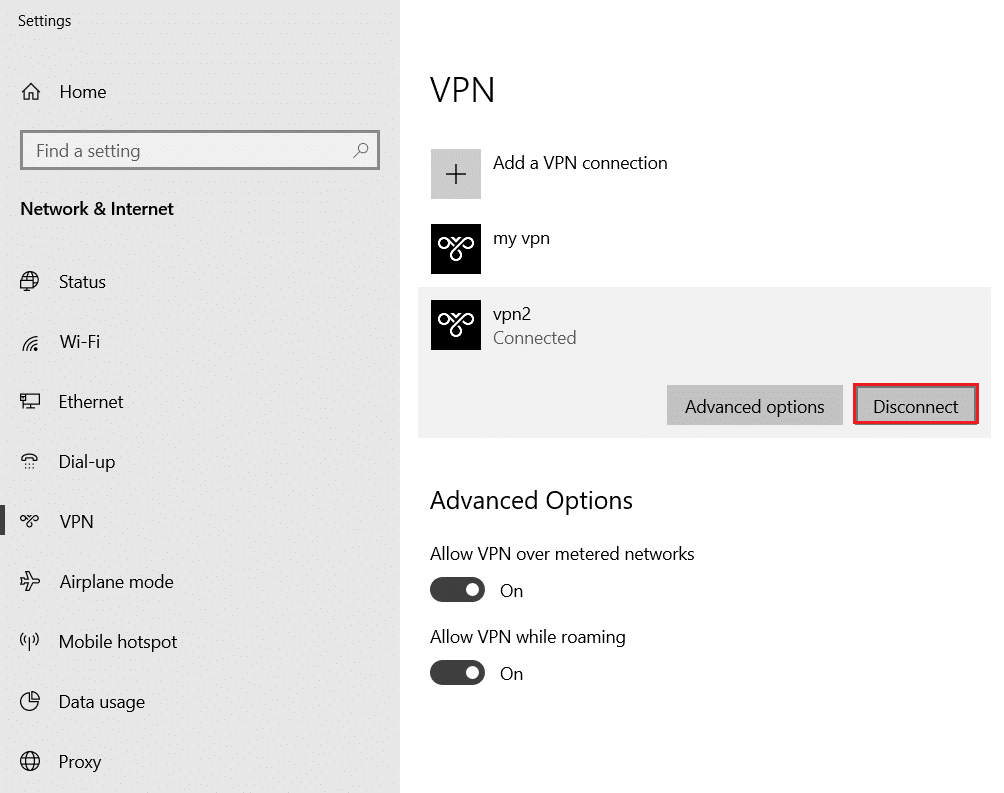This screenshot has width=1004, height=793.
Task: Open Mobile hotspot via antenna icon
Action: point(31,641)
